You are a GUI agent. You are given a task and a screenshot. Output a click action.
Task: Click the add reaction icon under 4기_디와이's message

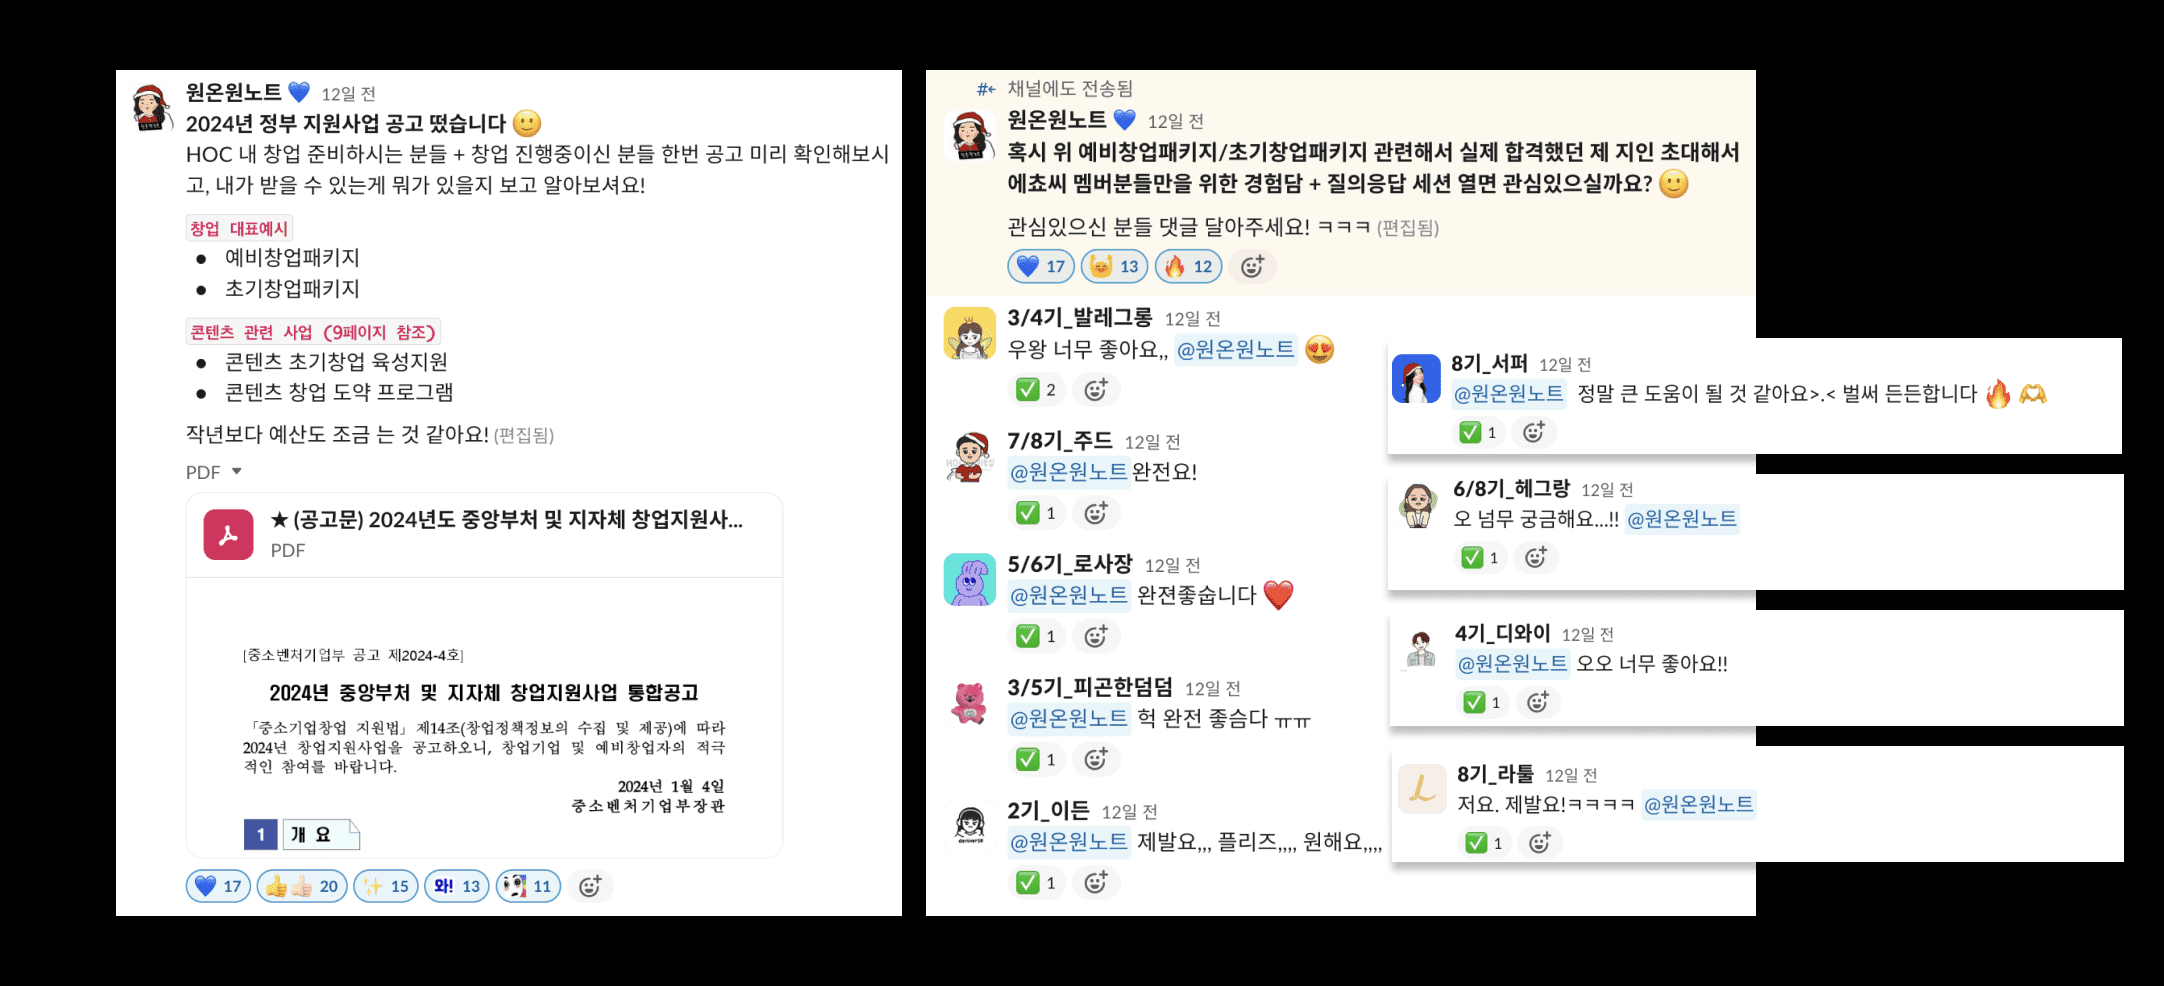tap(1538, 702)
